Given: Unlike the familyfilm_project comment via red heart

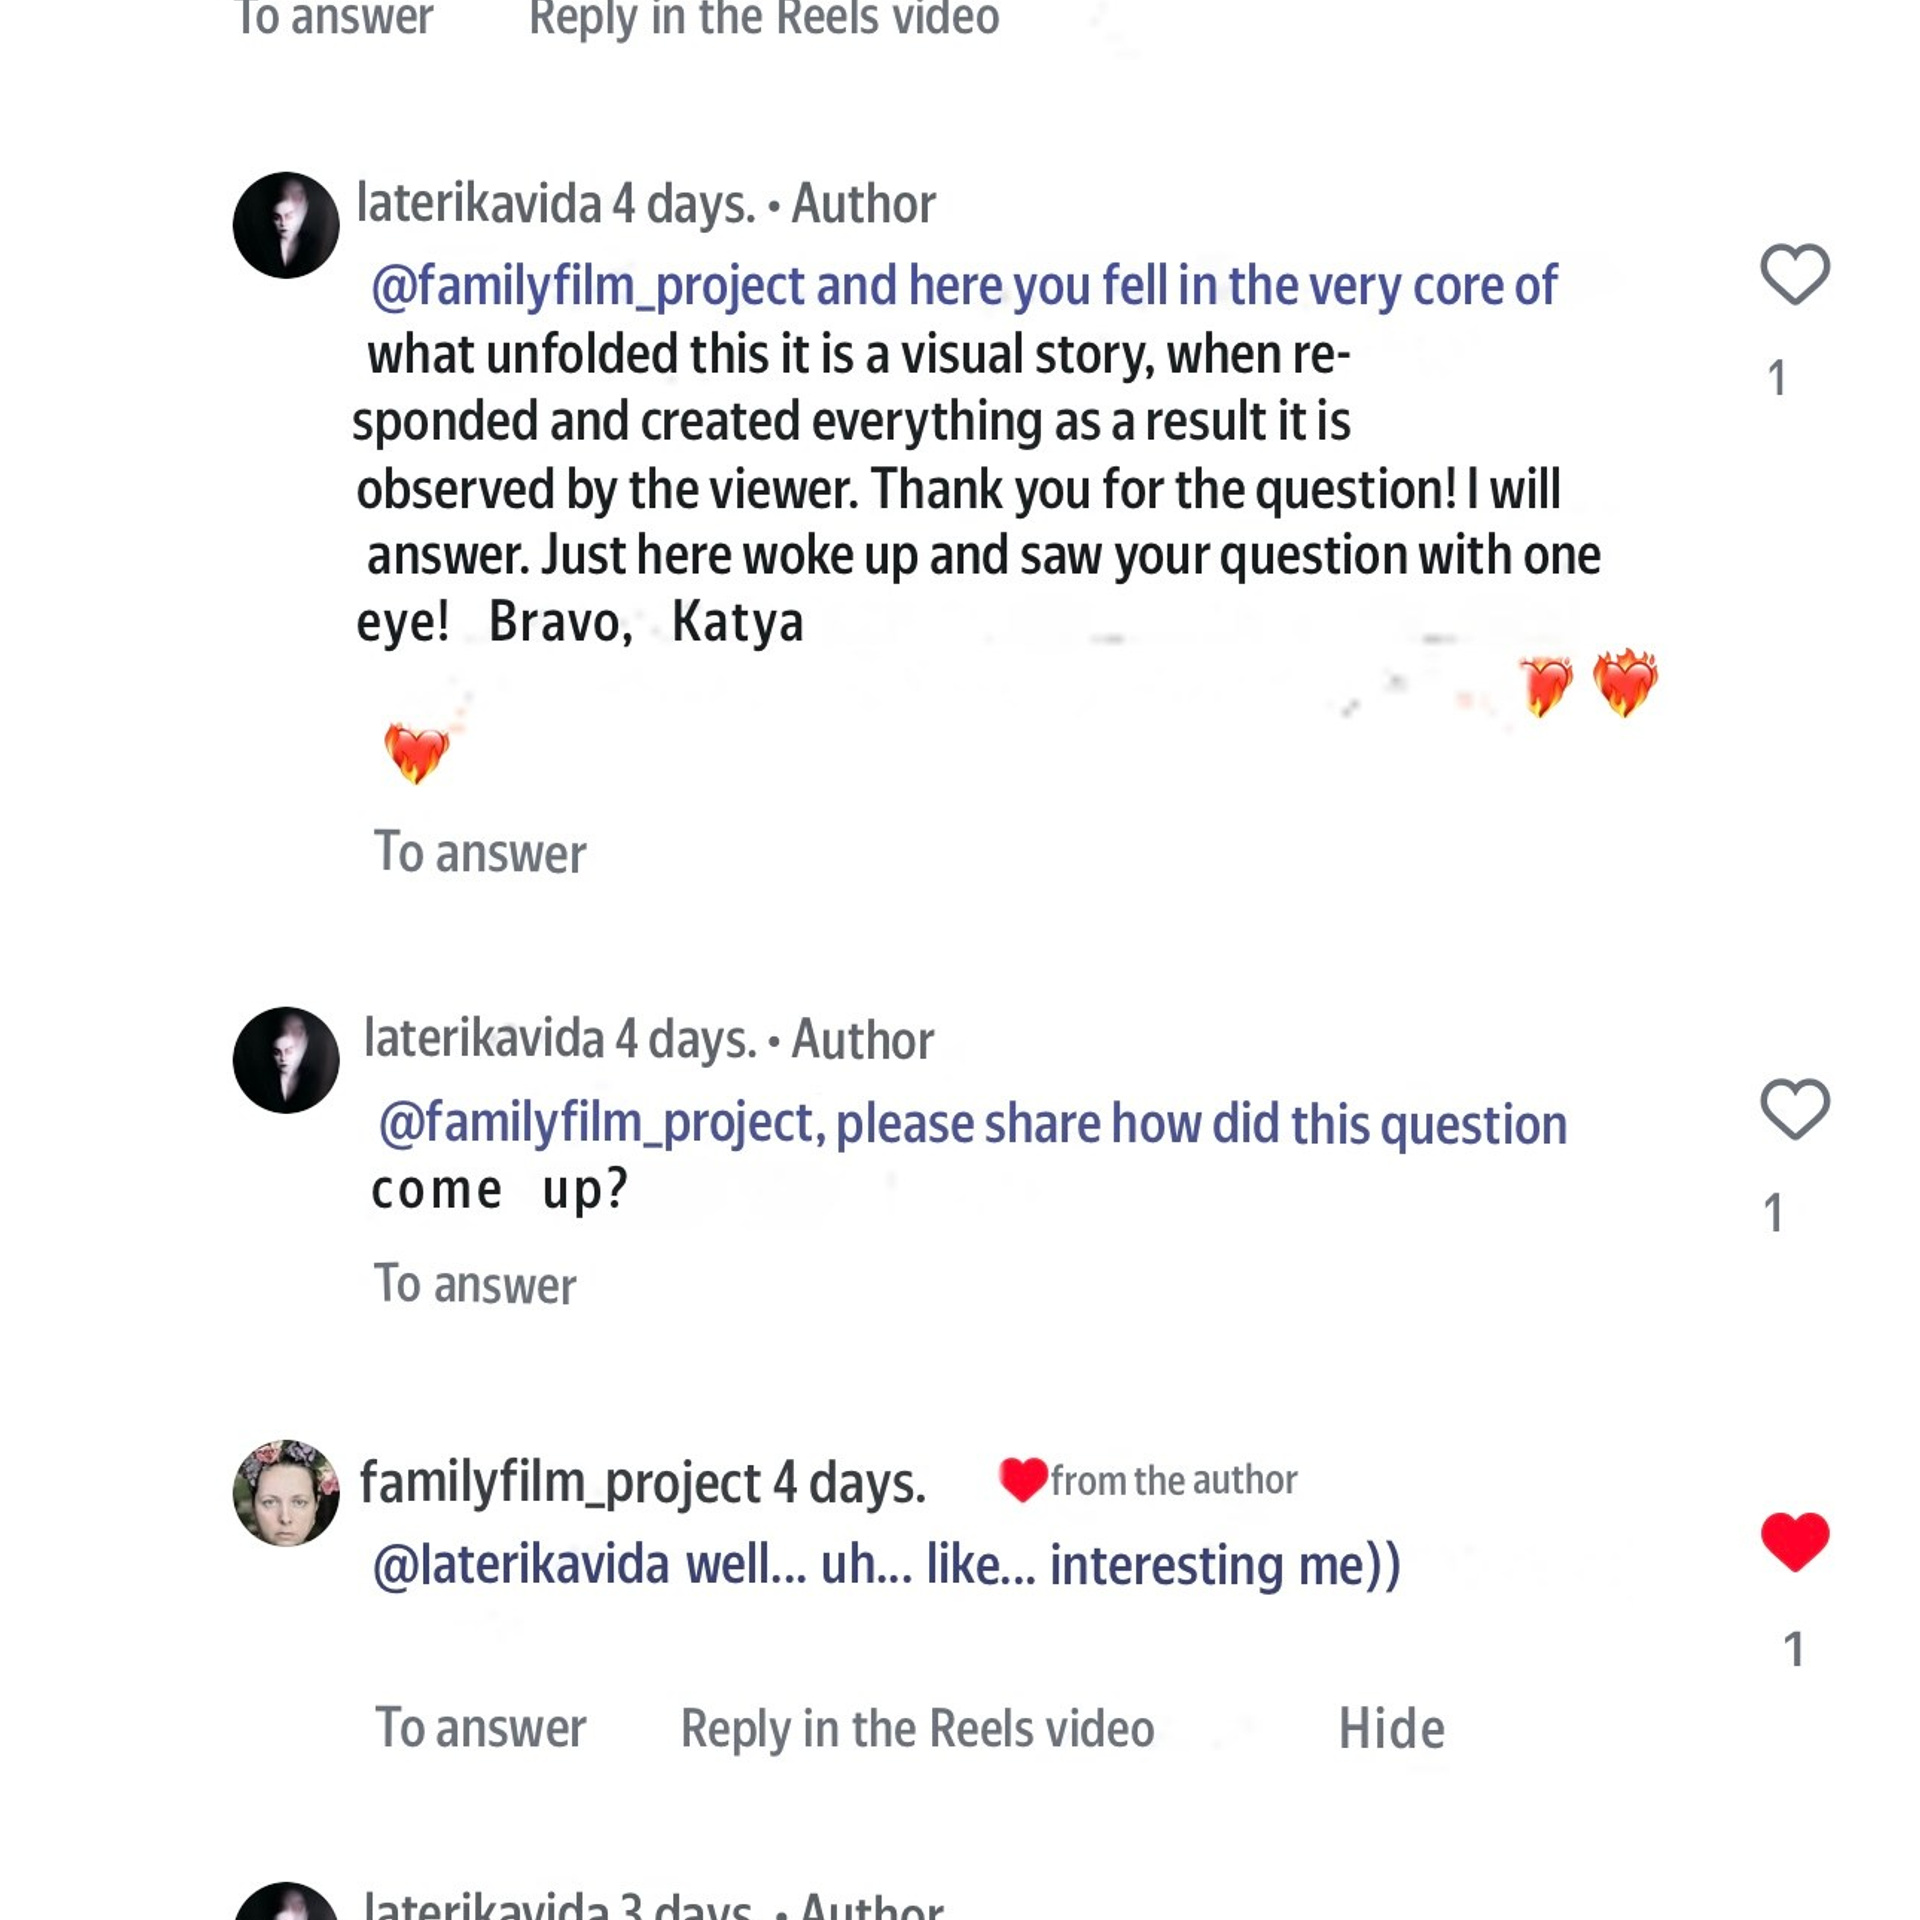Looking at the screenshot, I should tap(1794, 1541).
